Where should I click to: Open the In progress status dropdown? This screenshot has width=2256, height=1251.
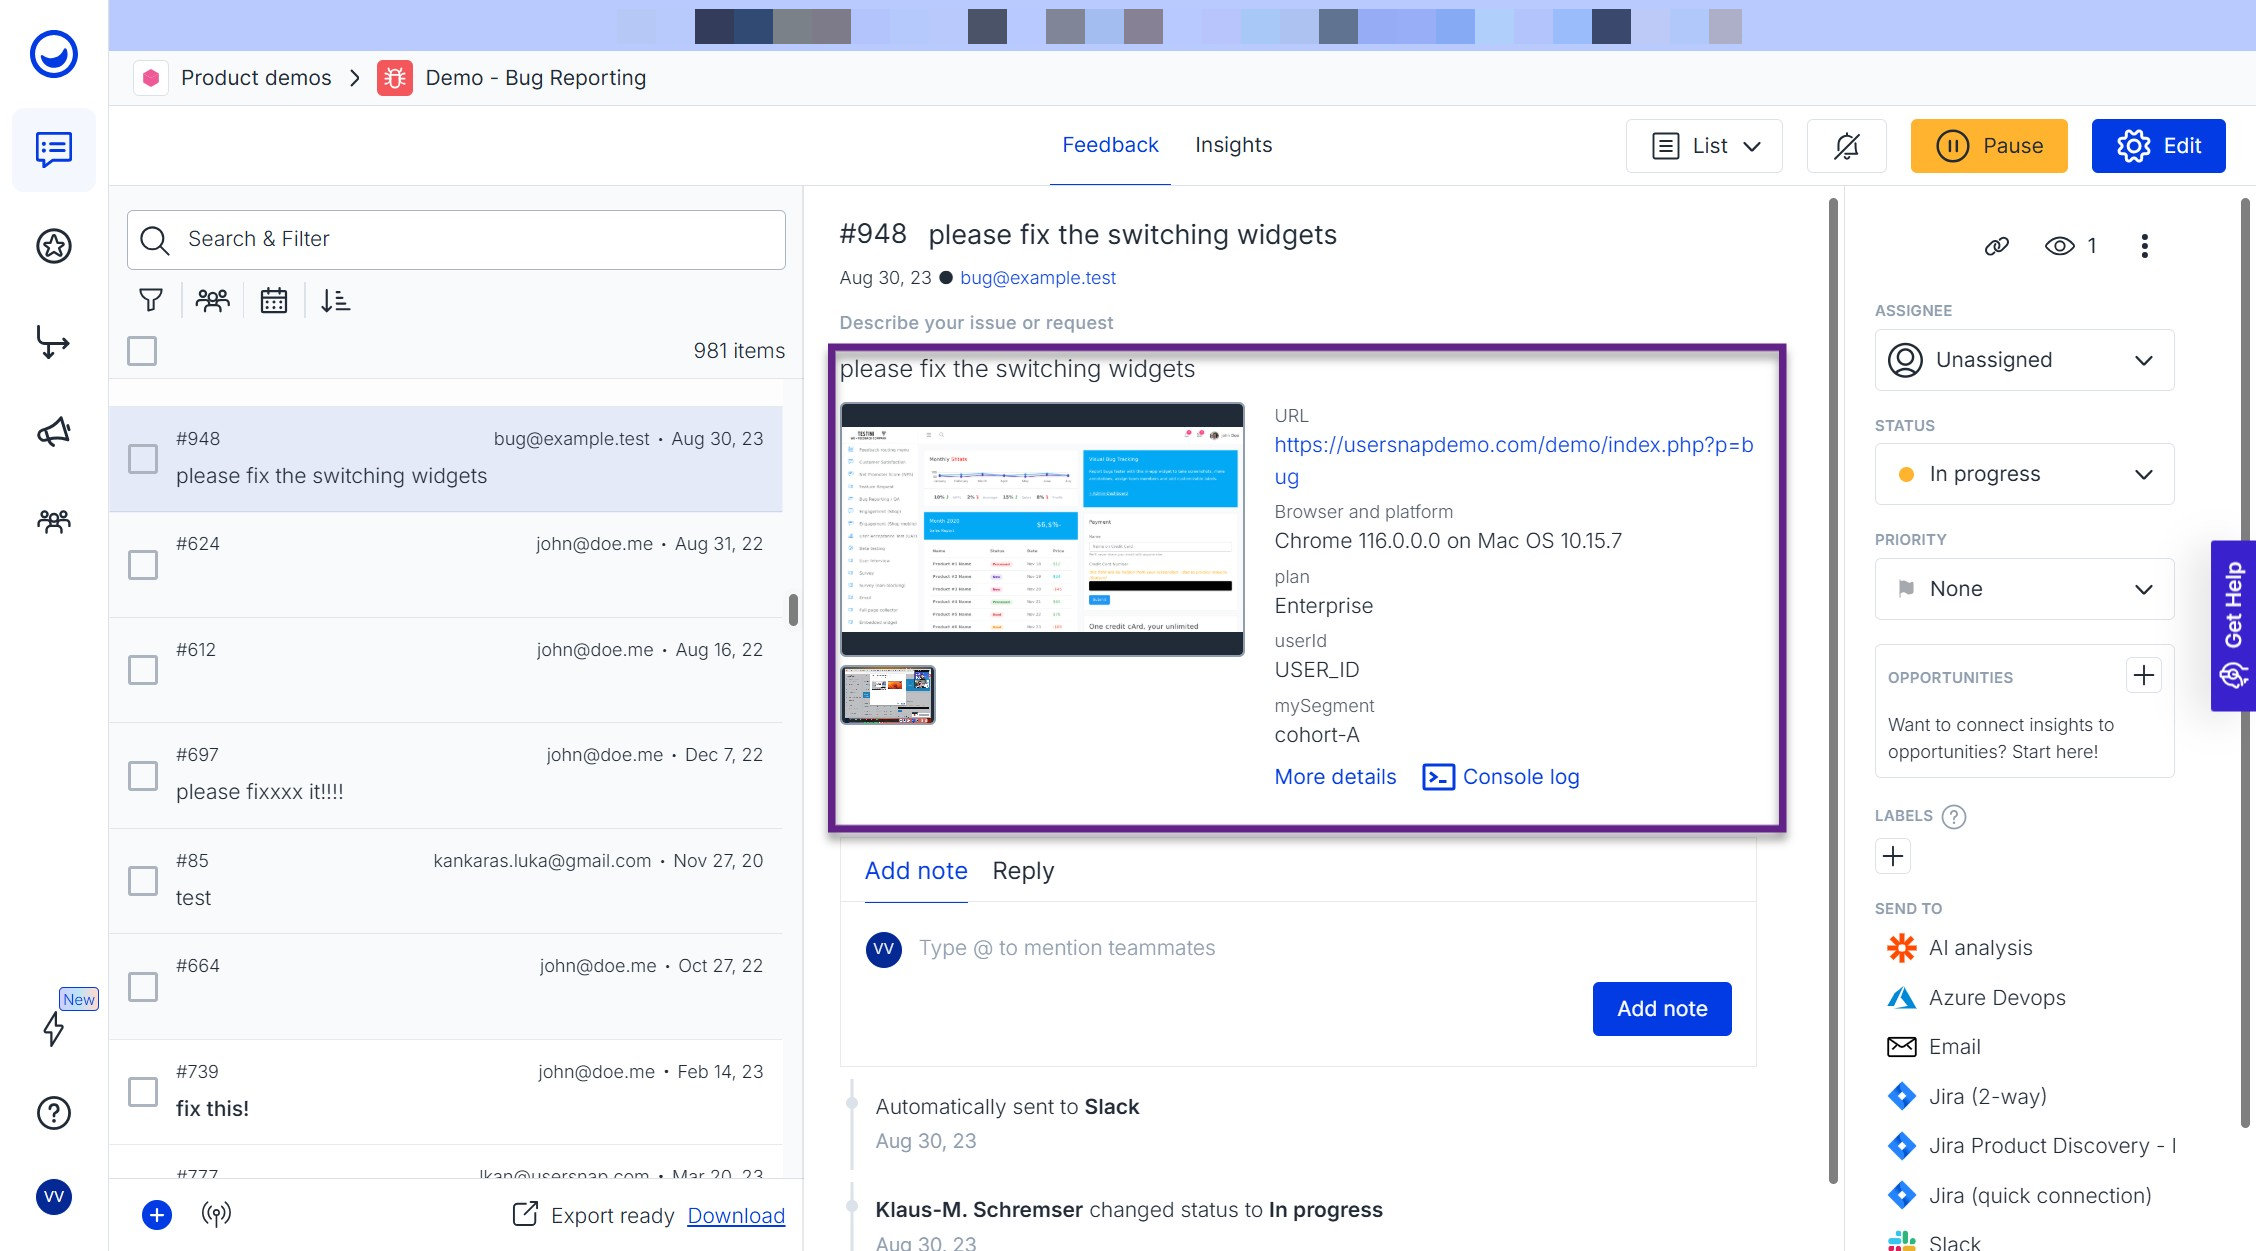pyautogui.click(x=2024, y=474)
